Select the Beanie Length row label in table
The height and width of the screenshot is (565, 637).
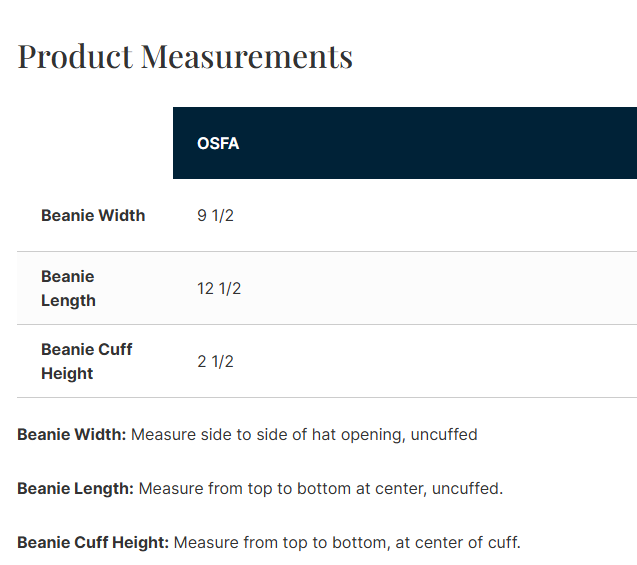[x=68, y=288]
